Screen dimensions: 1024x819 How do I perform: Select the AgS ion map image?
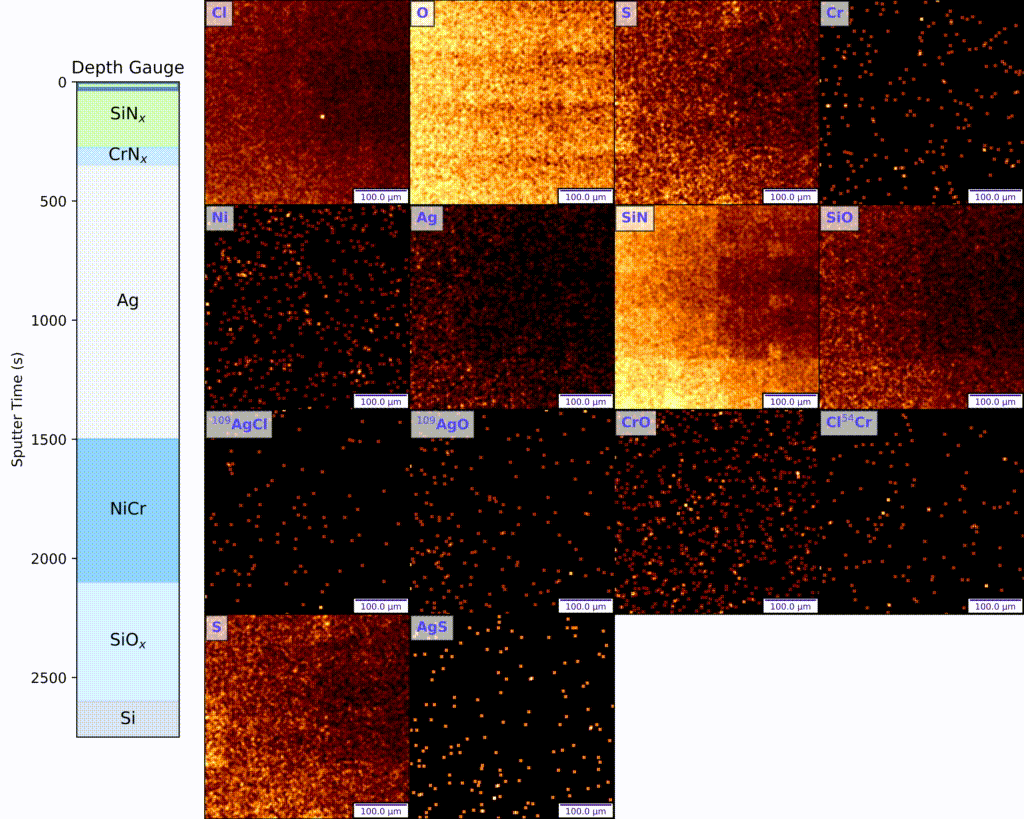(512, 716)
